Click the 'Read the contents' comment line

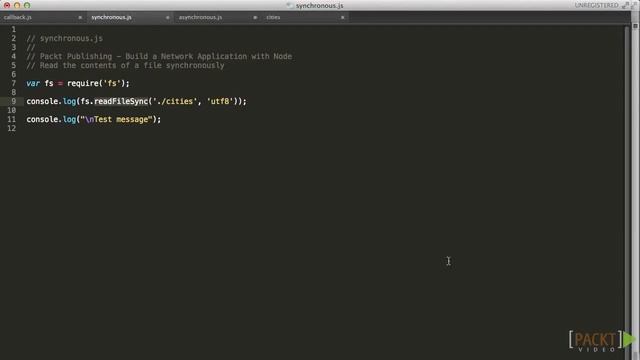click(x=125, y=65)
